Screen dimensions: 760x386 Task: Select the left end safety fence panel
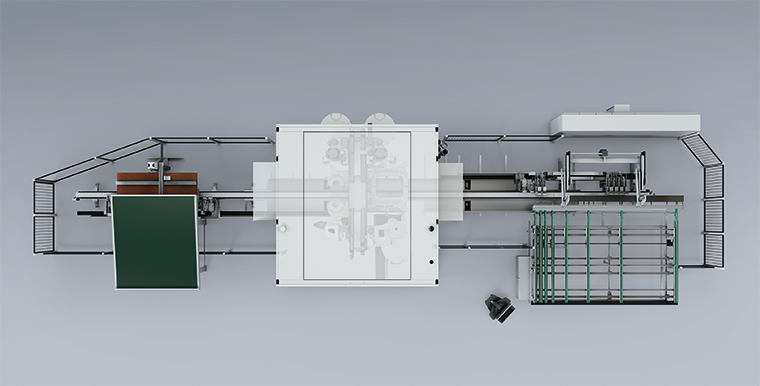pyautogui.click(x=44, y=216)
